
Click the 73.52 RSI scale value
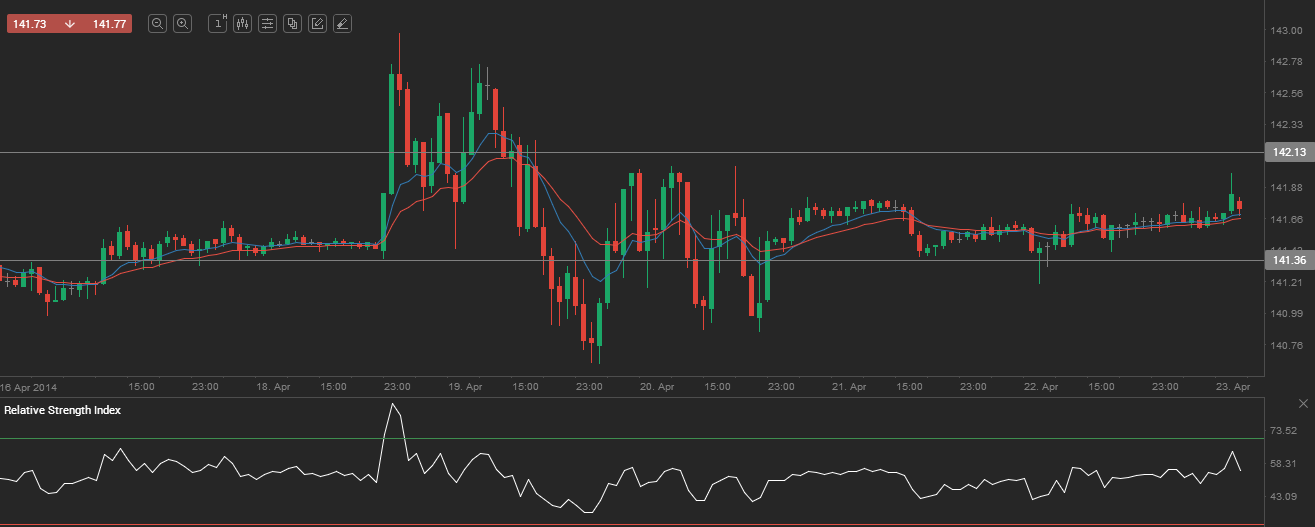point(1284,431)
